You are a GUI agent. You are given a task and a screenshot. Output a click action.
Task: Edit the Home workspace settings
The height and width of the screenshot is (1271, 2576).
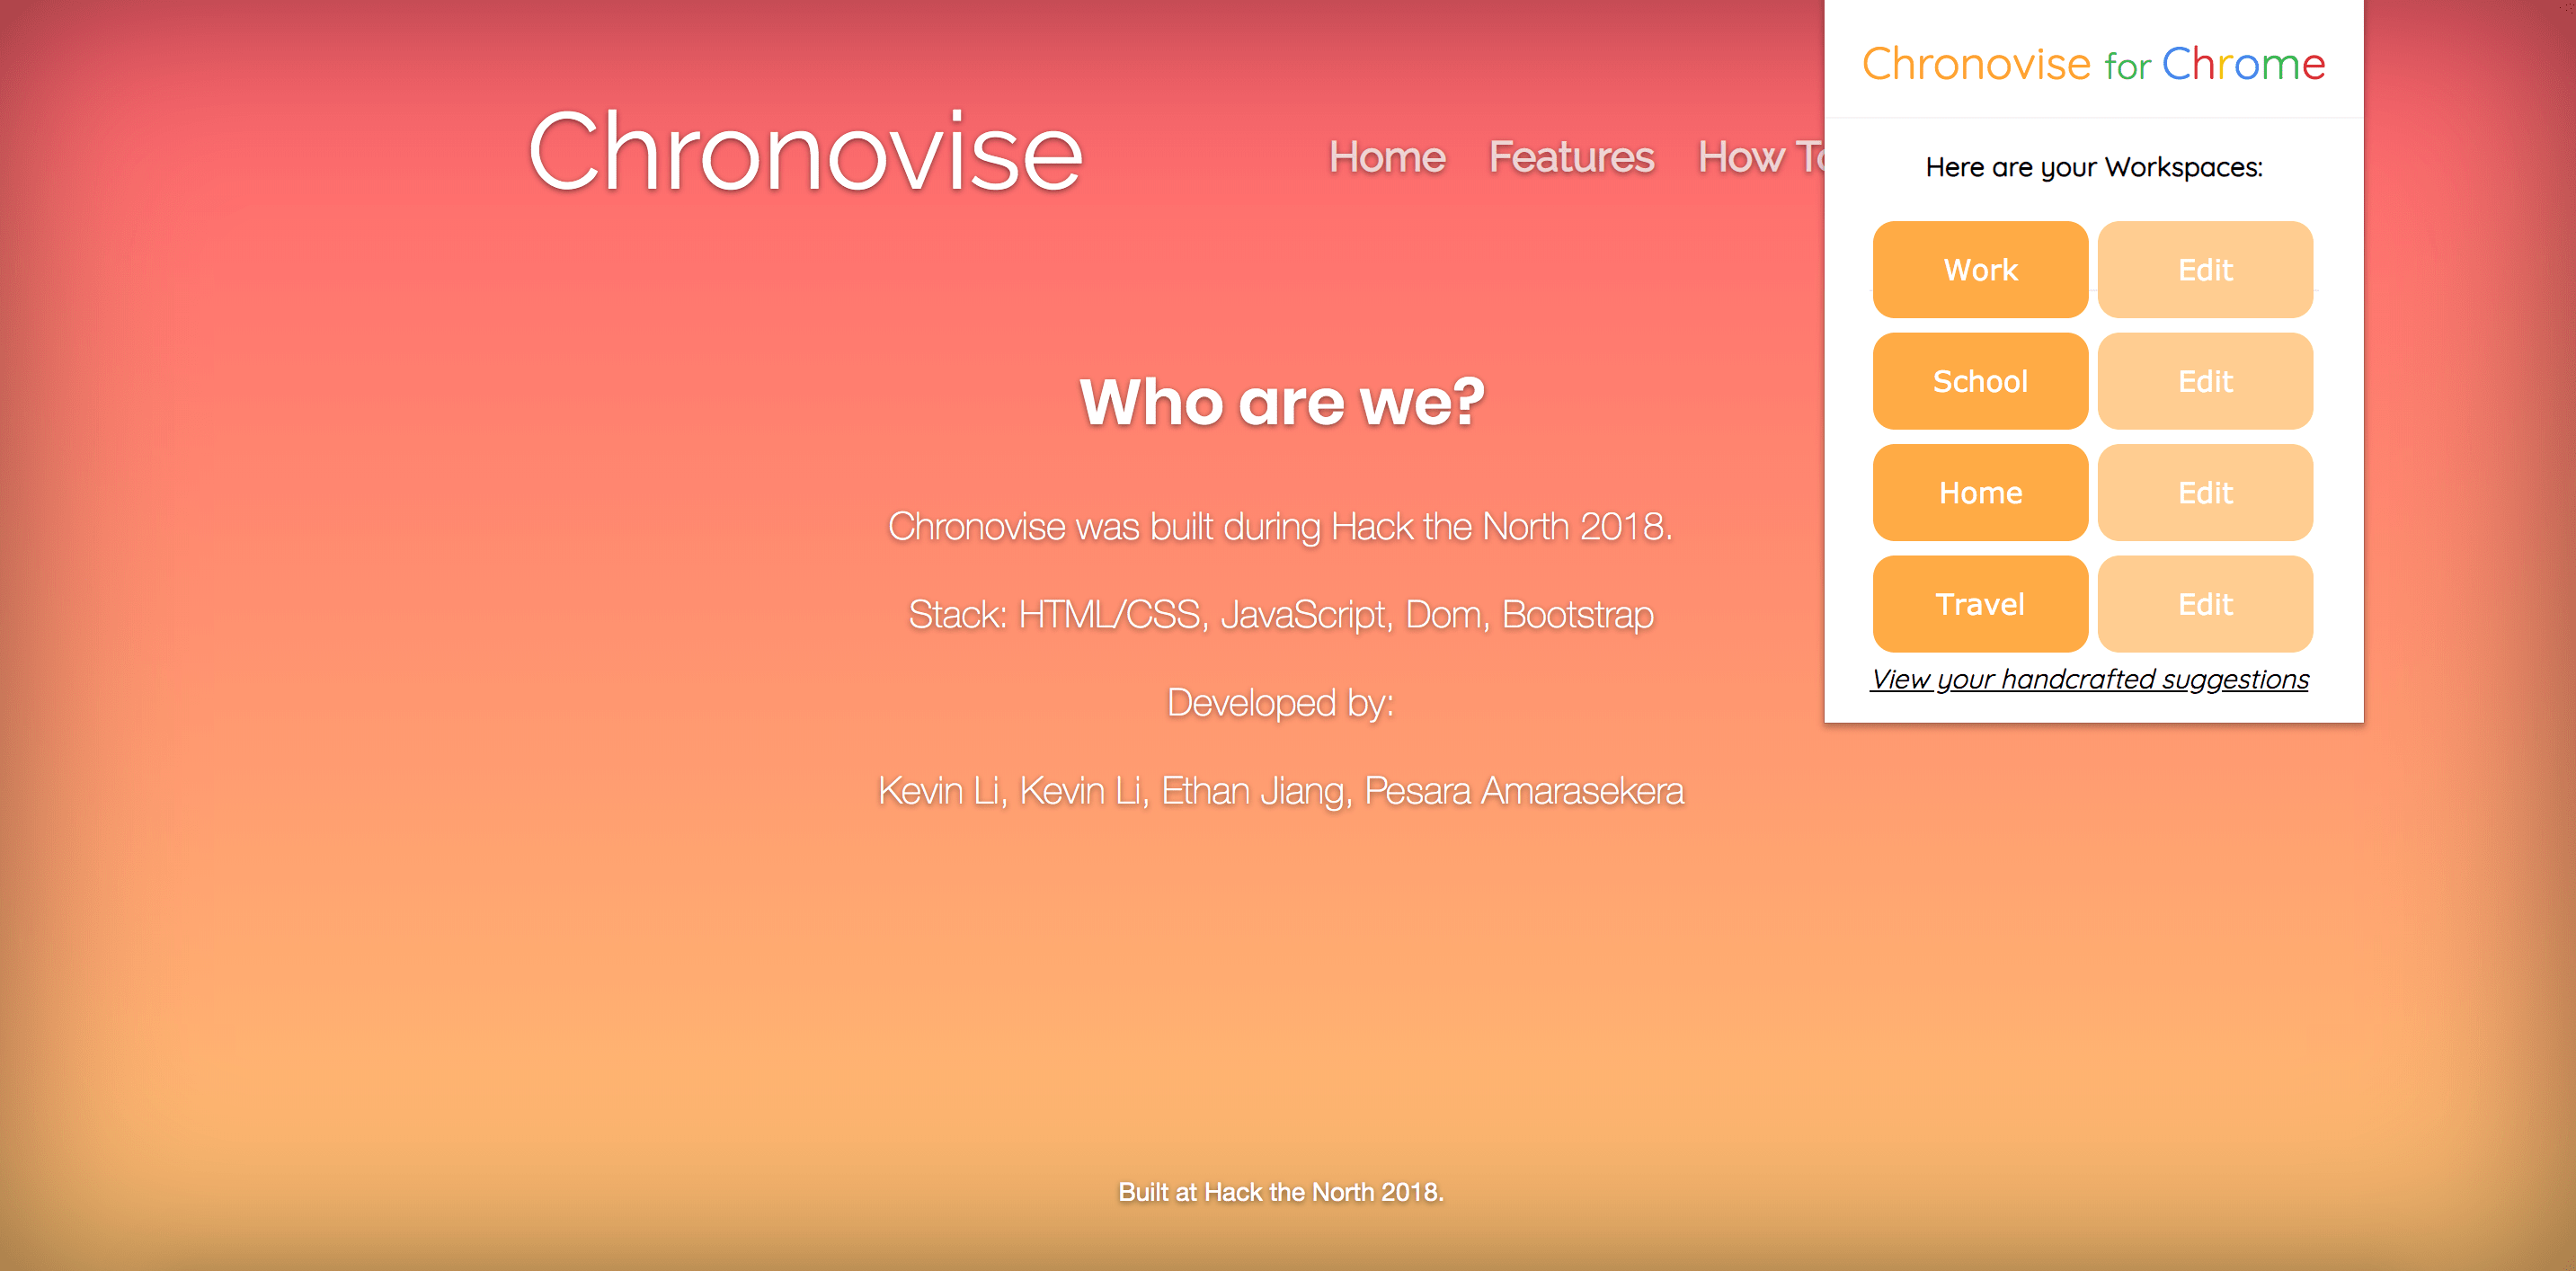2201,493
